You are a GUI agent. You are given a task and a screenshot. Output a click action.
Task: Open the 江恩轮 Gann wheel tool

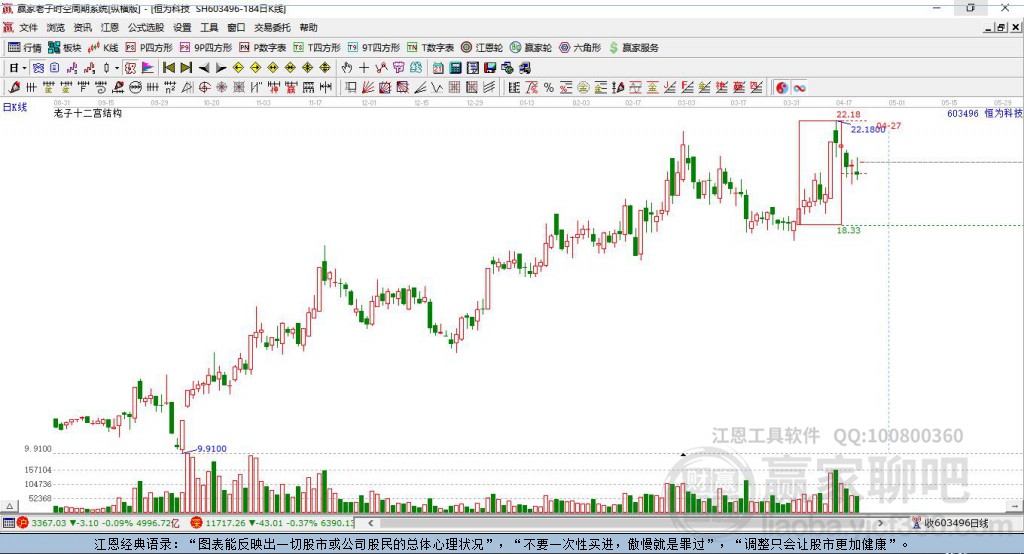(482, 48)
